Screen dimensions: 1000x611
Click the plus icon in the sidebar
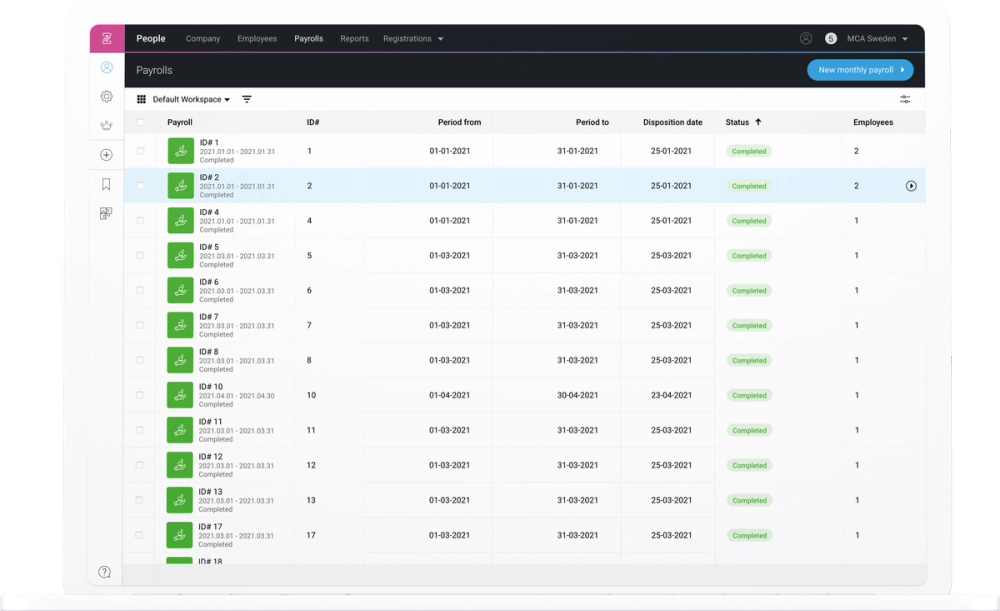106,155
